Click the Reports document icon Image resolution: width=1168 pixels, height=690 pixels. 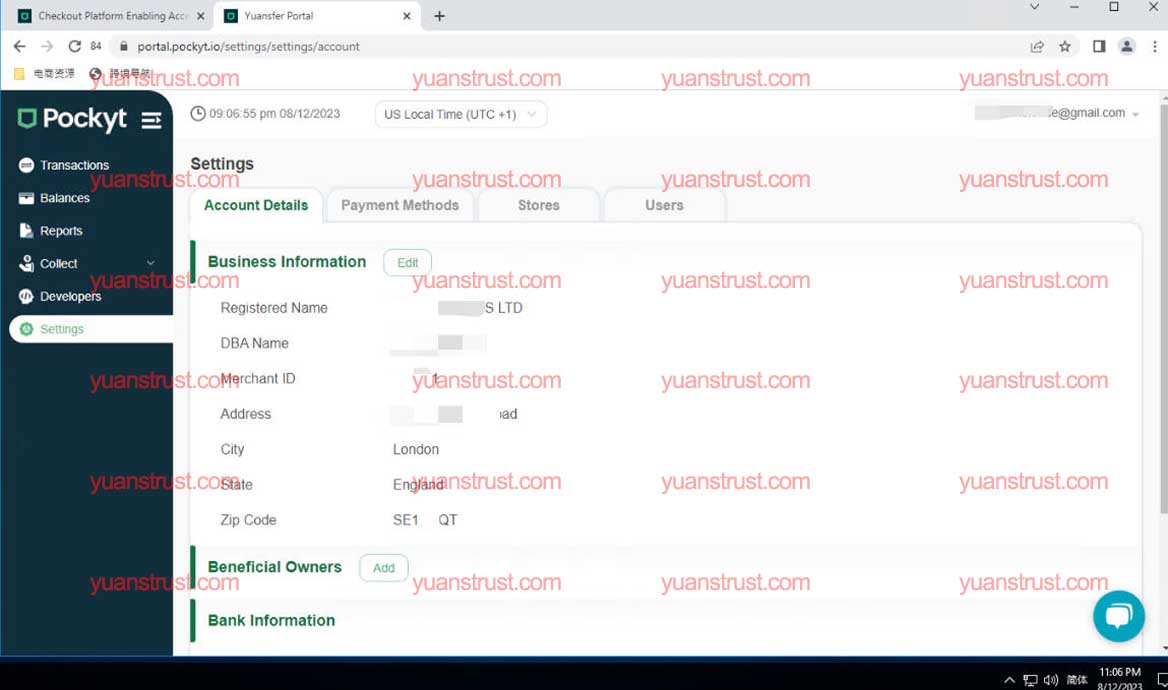tap(26, 231)
